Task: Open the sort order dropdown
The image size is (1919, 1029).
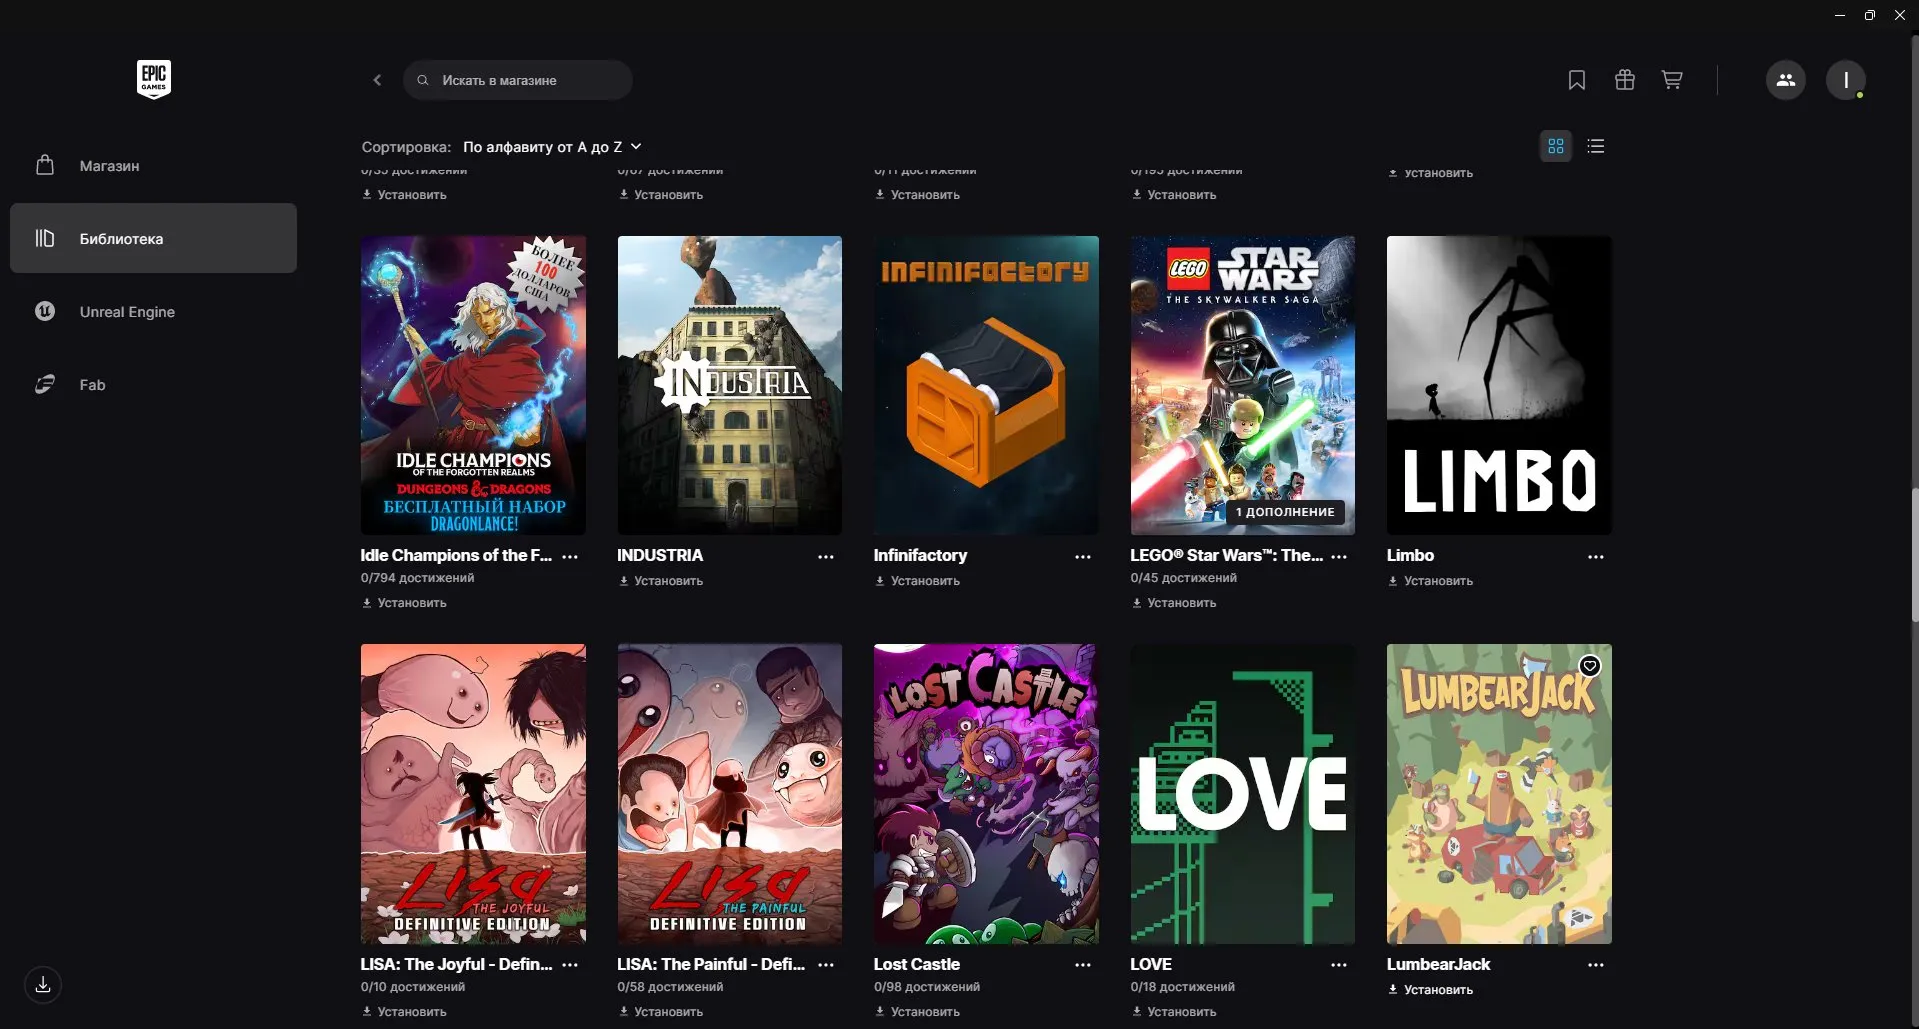Action: (x=552, y=147)
